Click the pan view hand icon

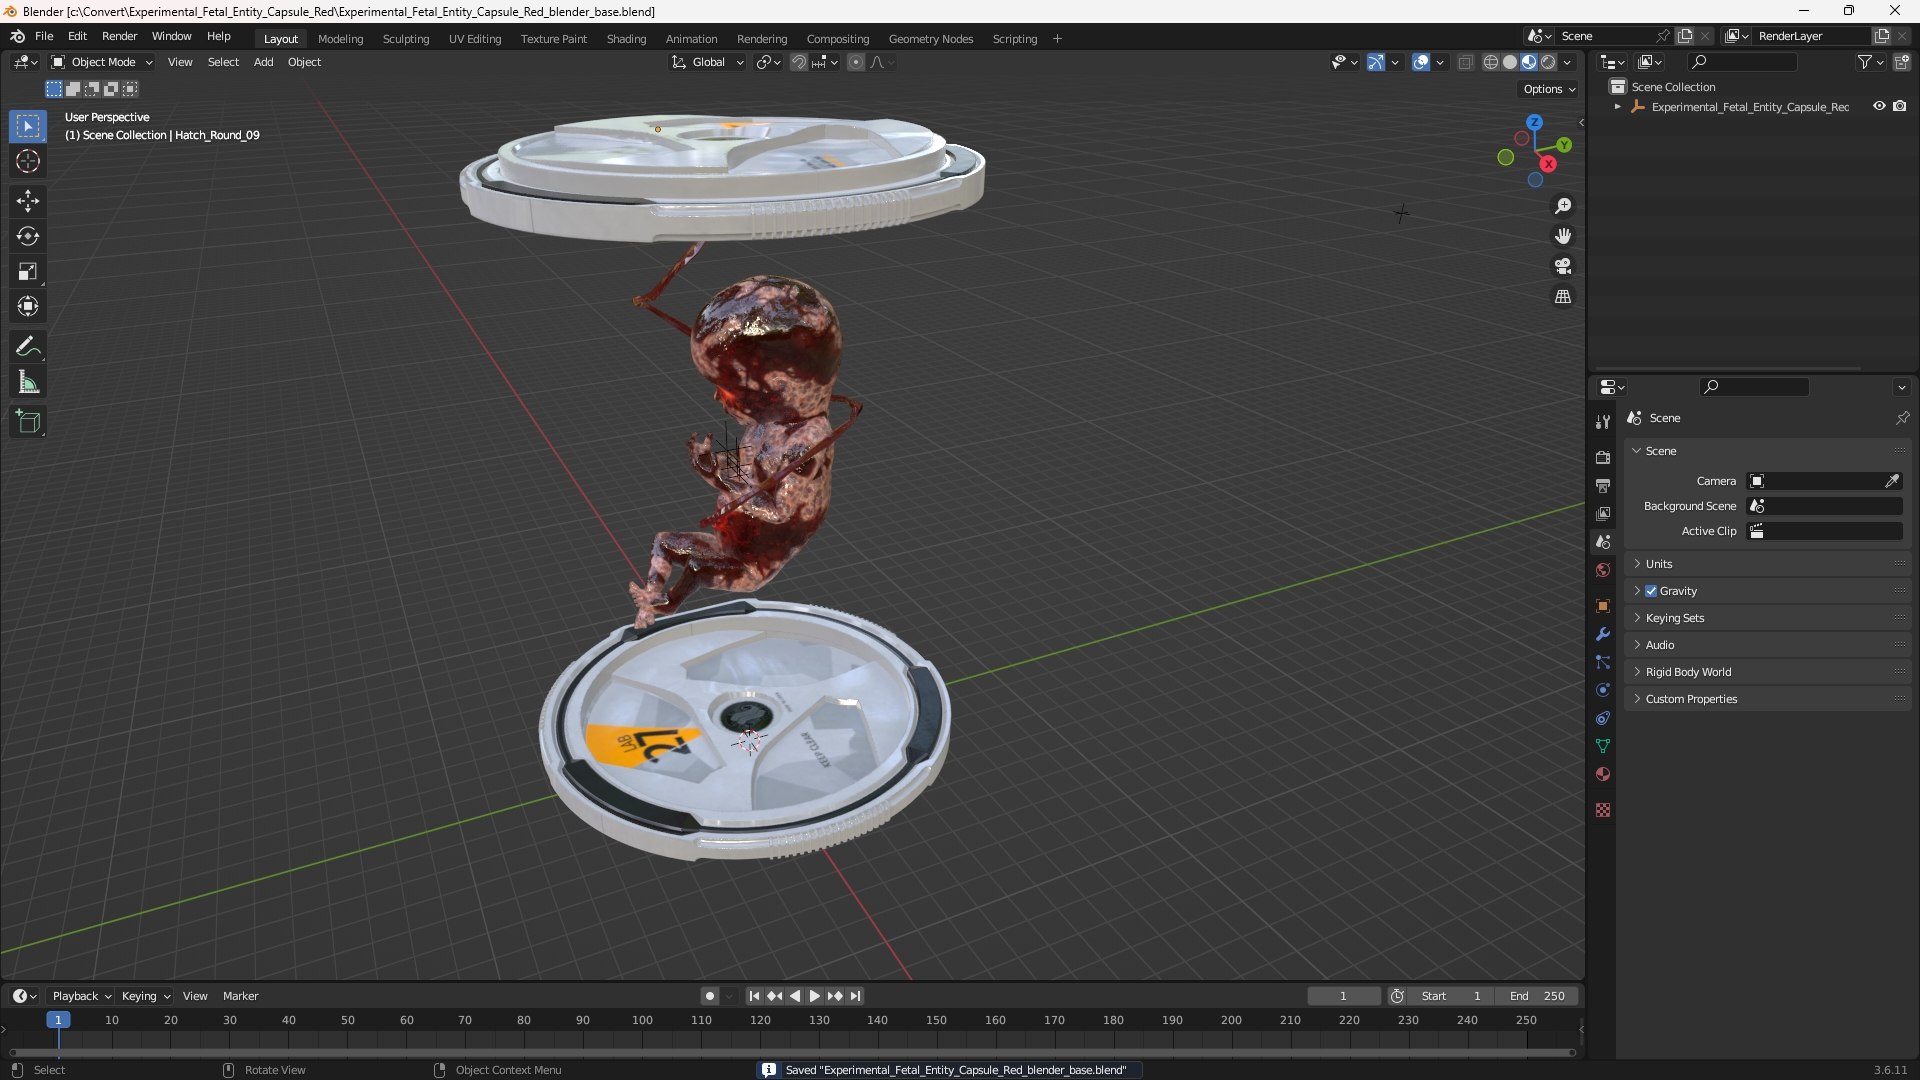coord(1563,236)
